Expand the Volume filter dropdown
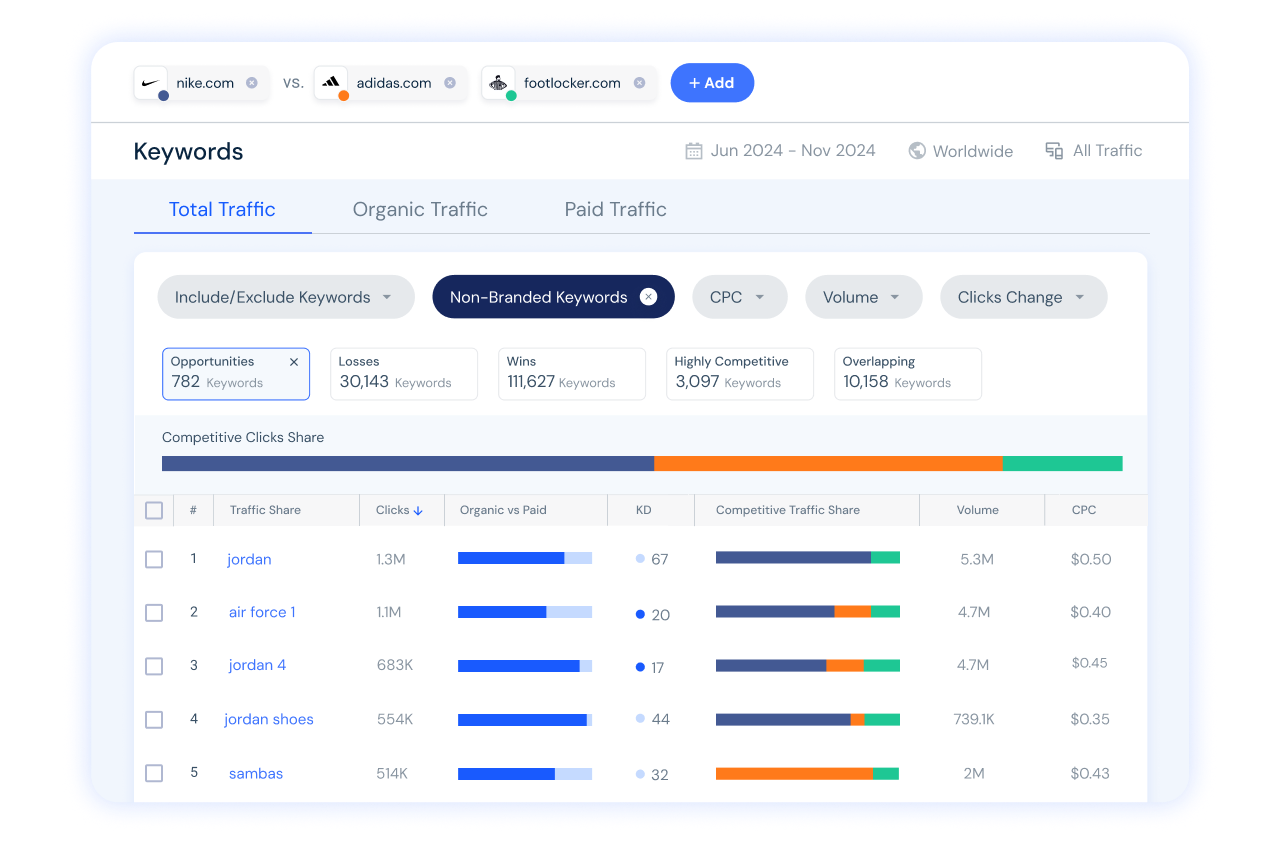The image size is (1280, 856). click(863, 297)
